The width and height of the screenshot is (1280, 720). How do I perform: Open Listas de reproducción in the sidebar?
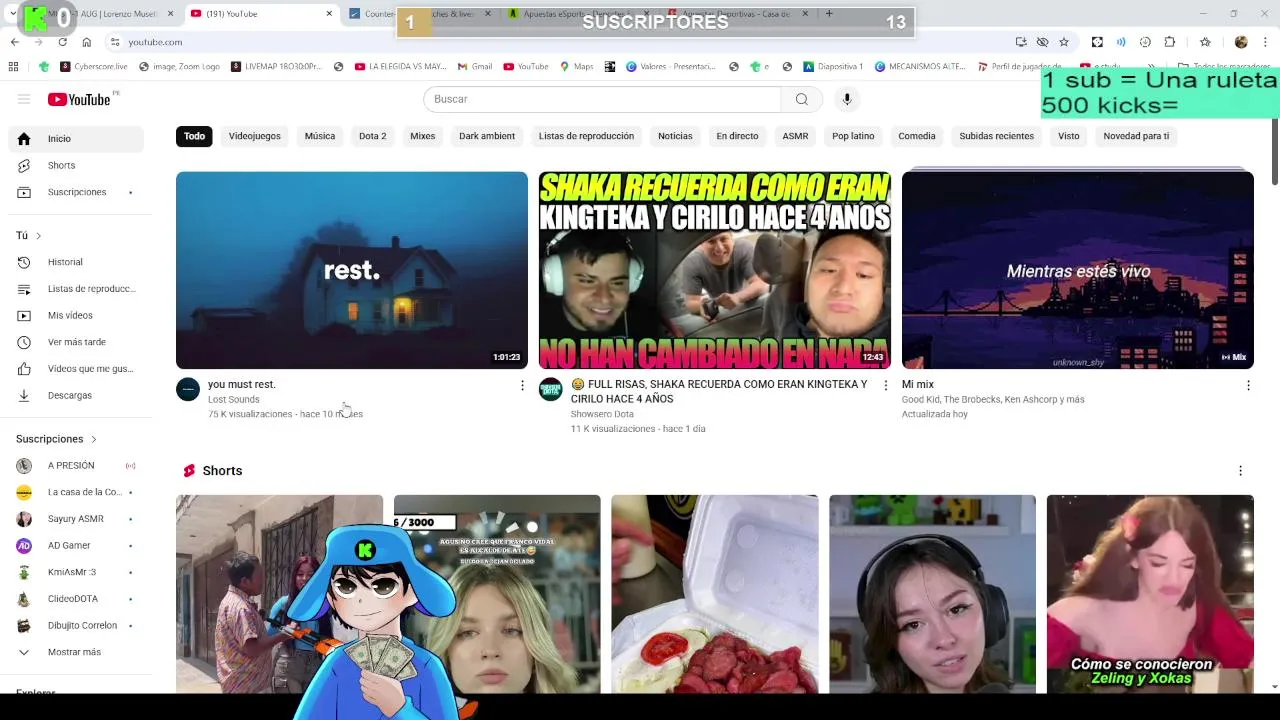point(76,289)
